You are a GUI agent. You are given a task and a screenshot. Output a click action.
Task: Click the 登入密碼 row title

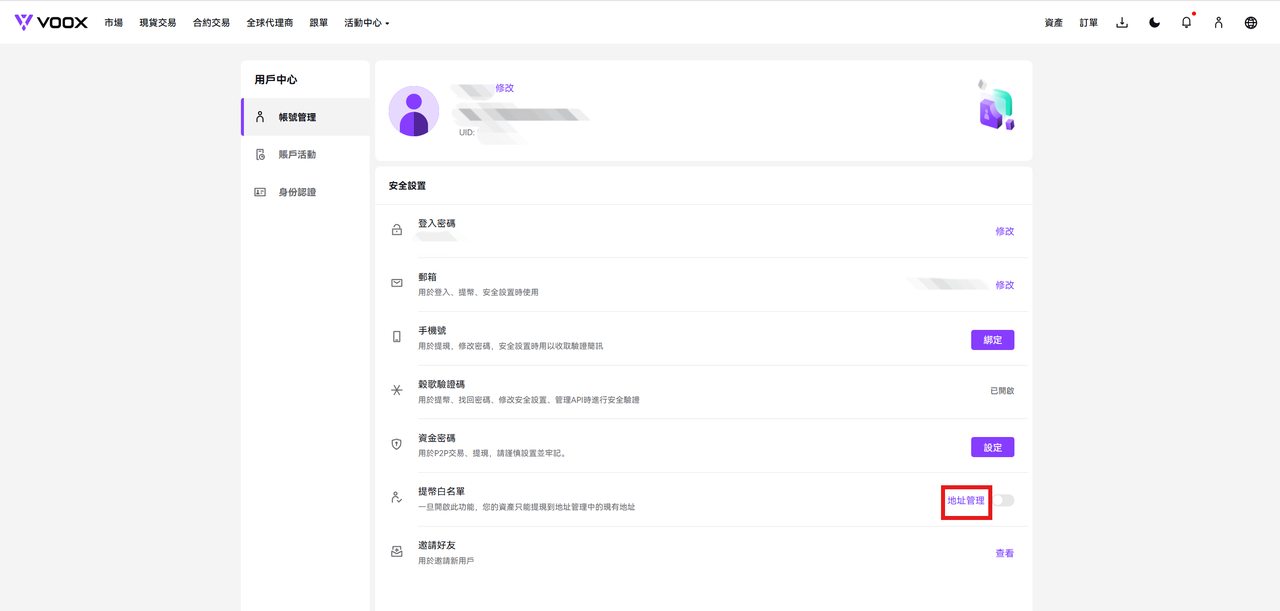coord(436,223)
